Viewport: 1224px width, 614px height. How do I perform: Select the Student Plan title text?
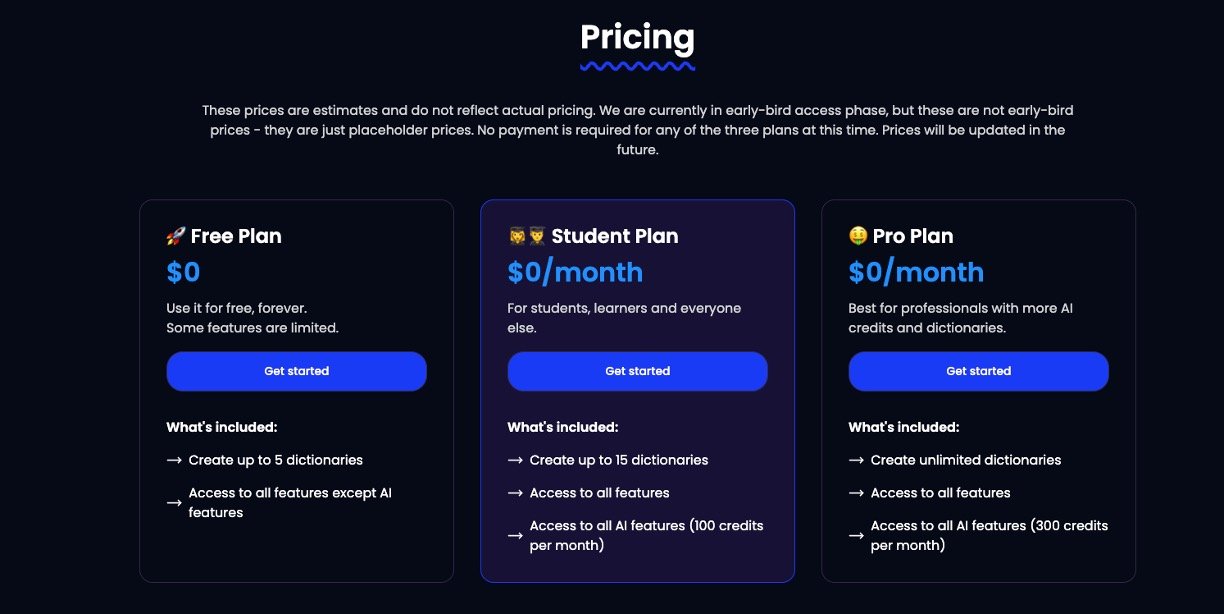[614, 237]
